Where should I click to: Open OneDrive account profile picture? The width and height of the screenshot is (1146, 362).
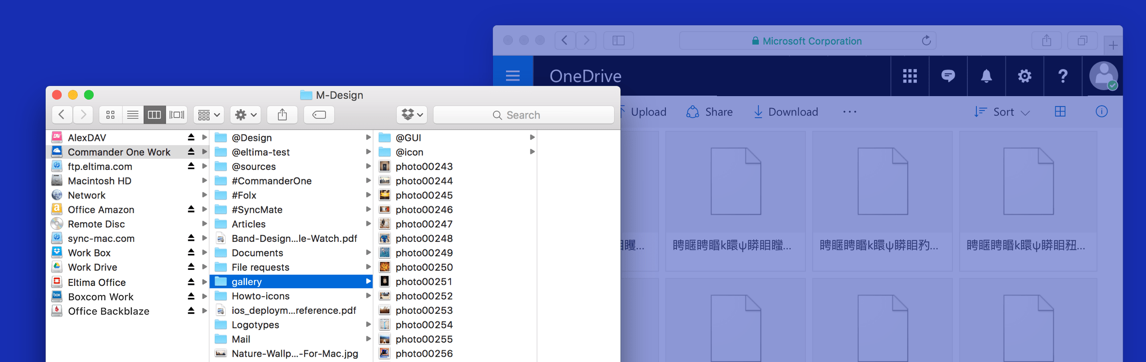click(1103, 75)
